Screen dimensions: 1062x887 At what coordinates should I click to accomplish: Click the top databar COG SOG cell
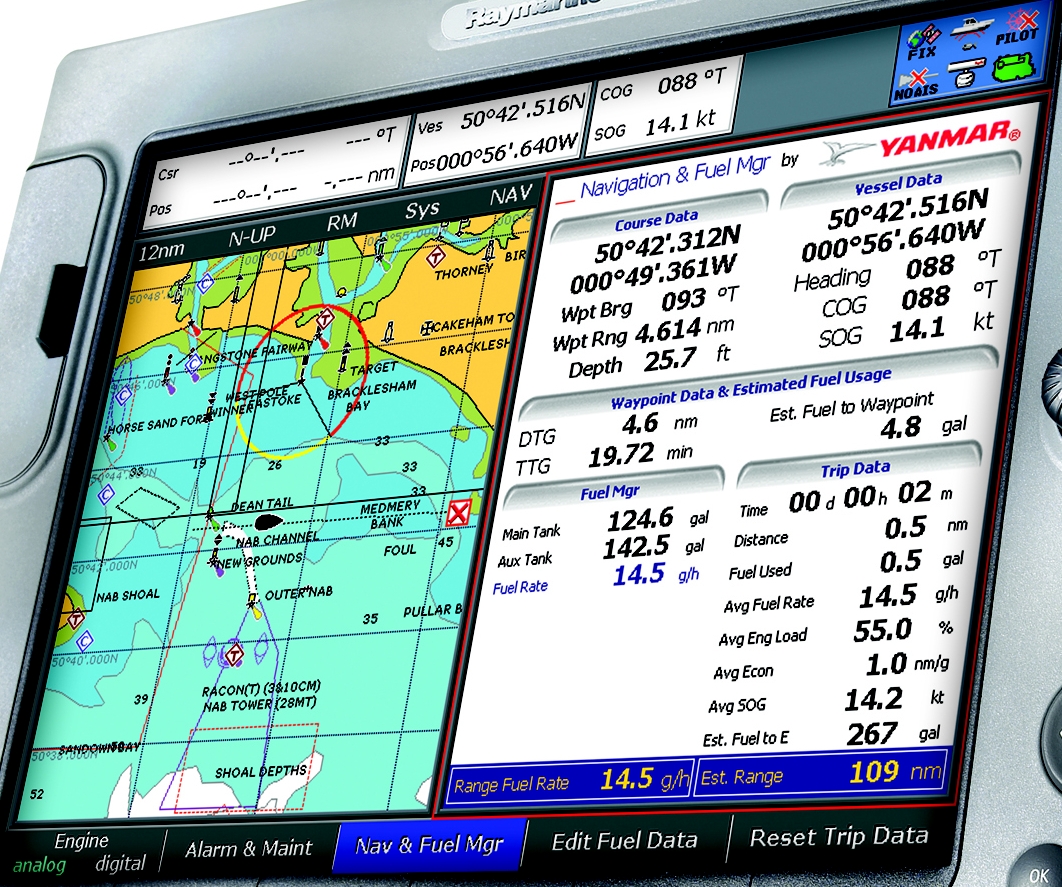[x=662, y=104]
